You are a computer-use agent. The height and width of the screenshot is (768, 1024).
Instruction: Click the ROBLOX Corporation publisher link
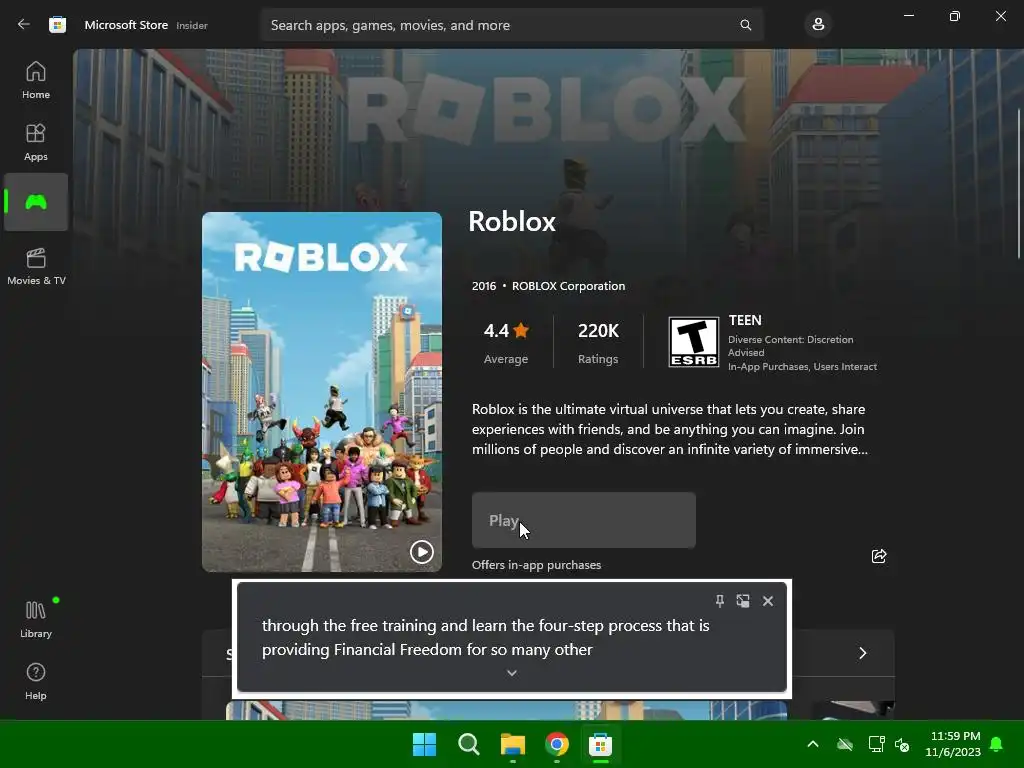coord(568,286)
